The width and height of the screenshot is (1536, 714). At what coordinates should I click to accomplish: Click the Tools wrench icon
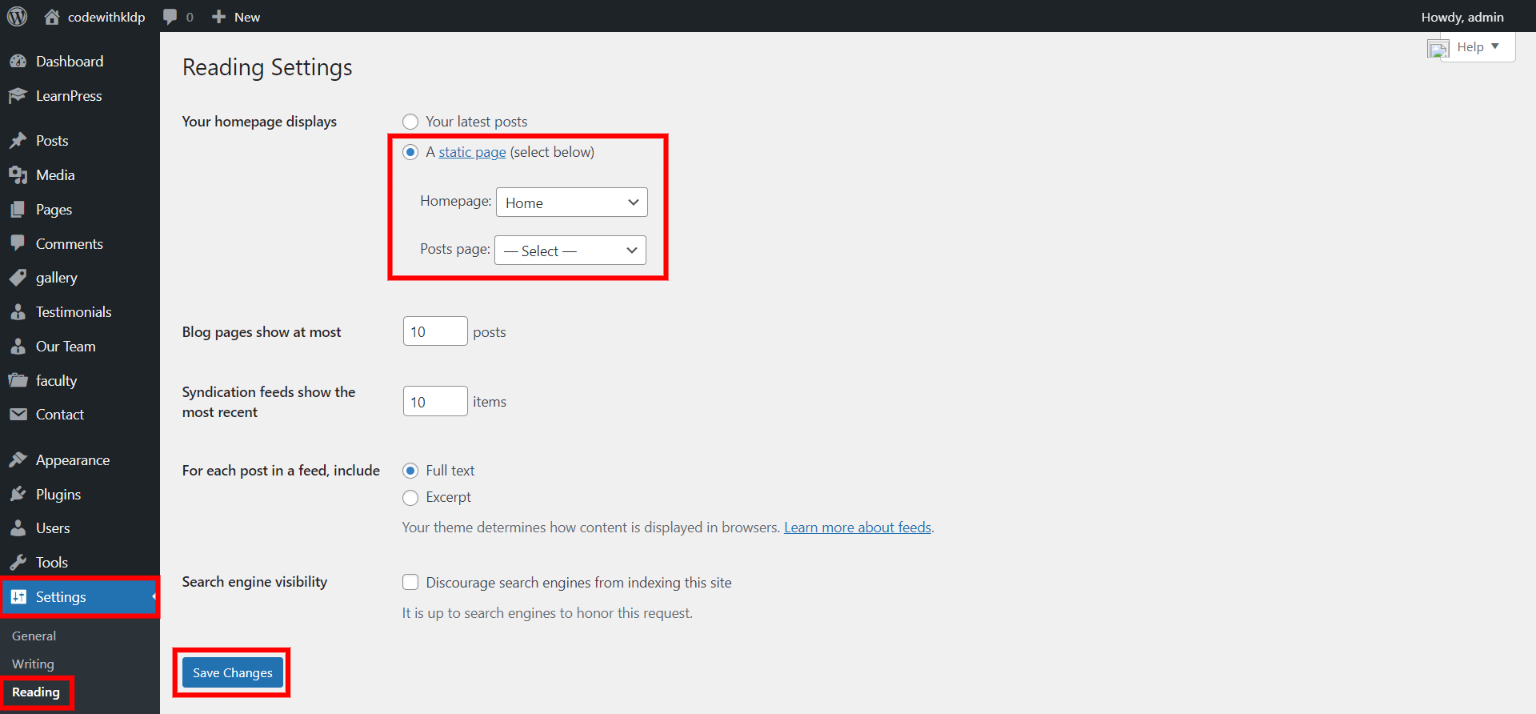tap(18, 563)
